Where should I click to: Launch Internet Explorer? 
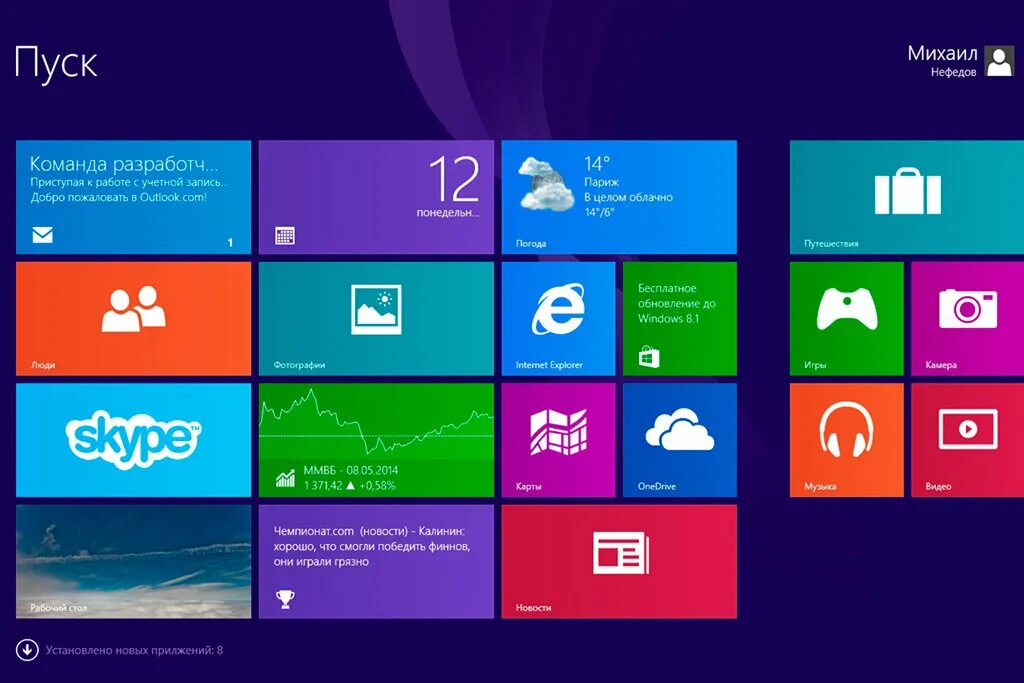tap(558, 318)
